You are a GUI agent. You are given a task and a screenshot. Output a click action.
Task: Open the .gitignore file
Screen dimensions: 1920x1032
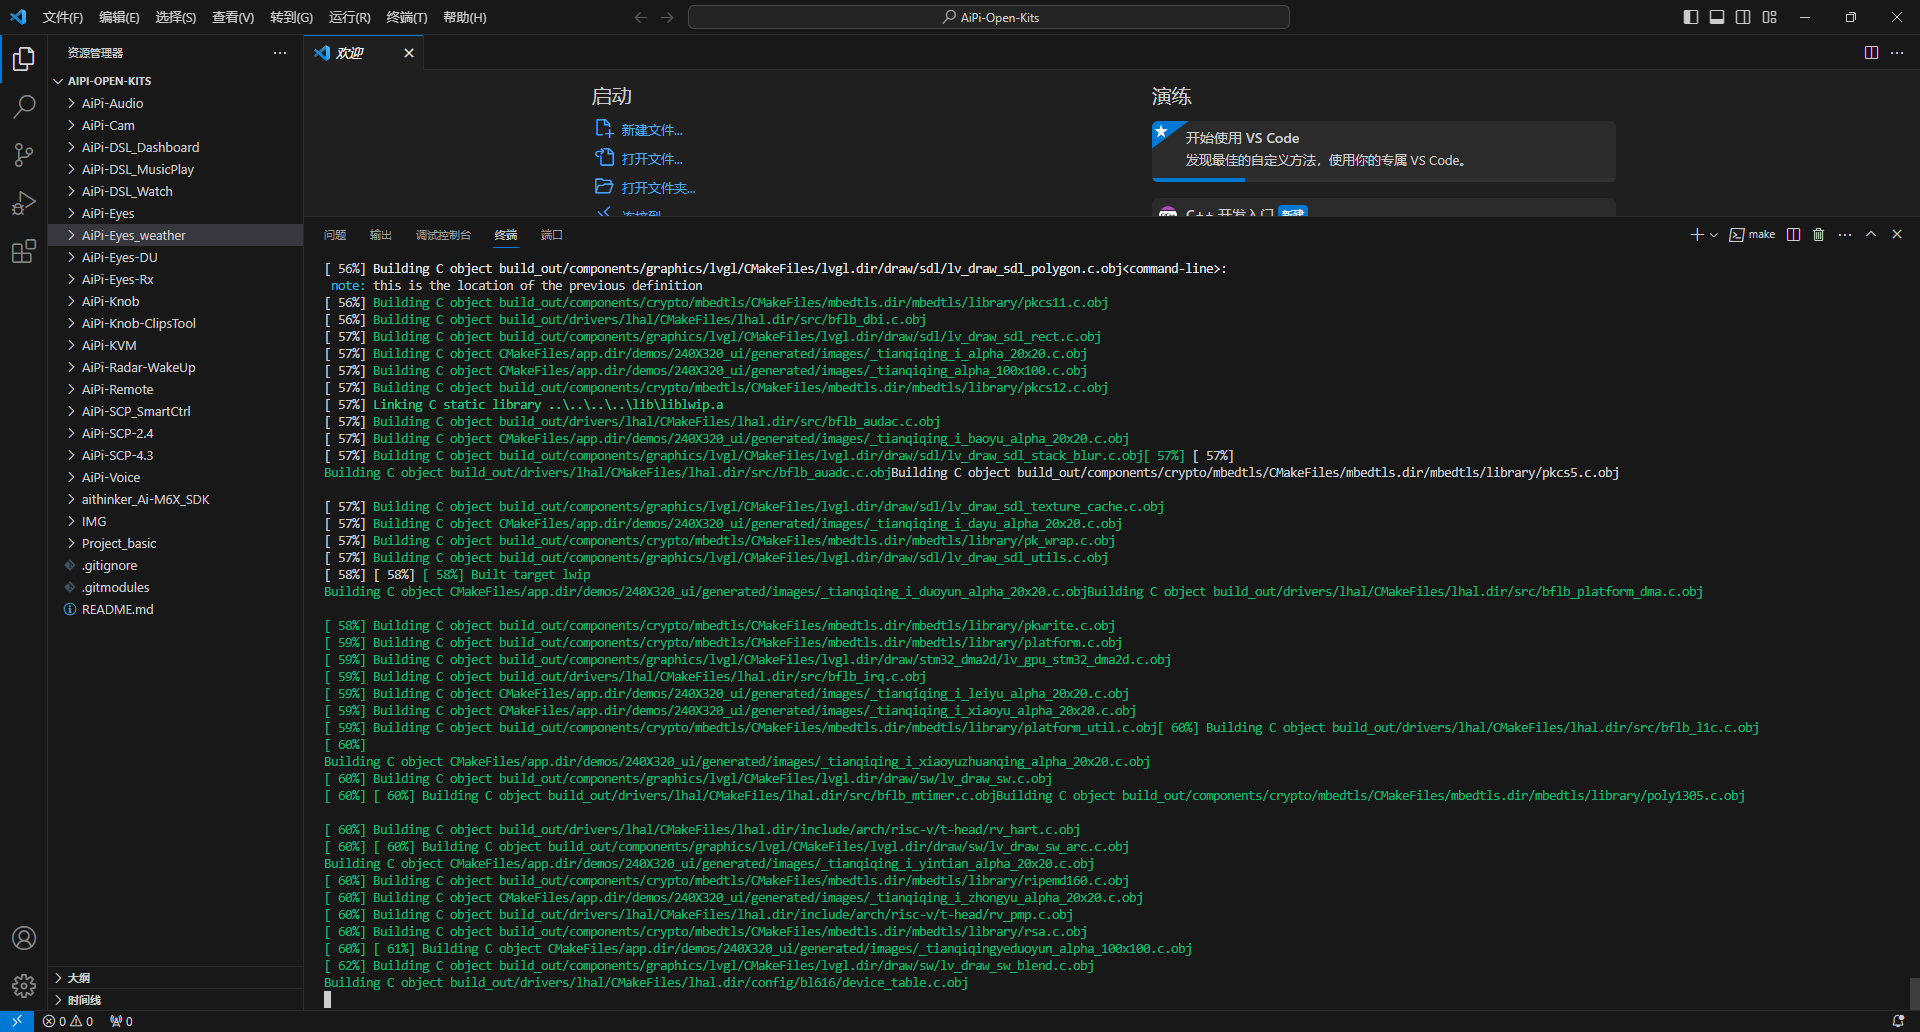[175, 565]
